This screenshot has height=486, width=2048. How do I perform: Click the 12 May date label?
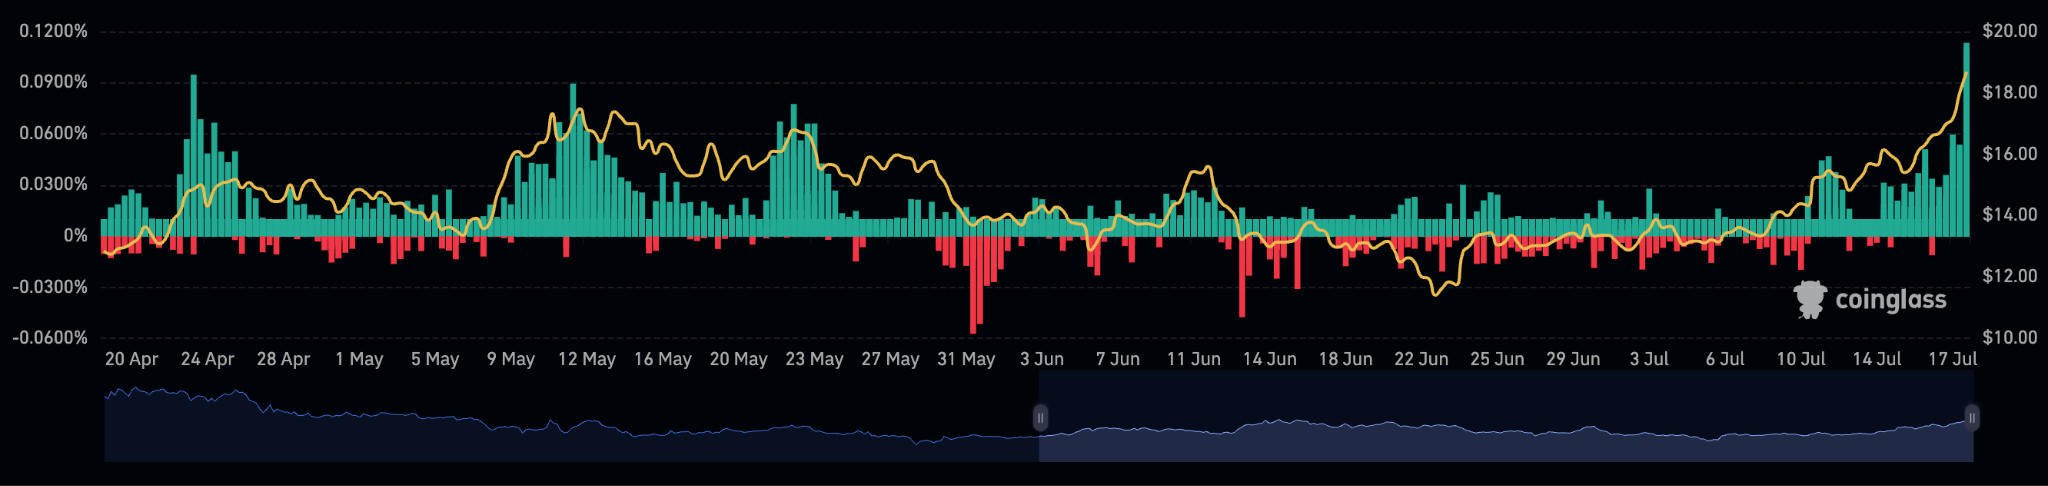[586, 359]
